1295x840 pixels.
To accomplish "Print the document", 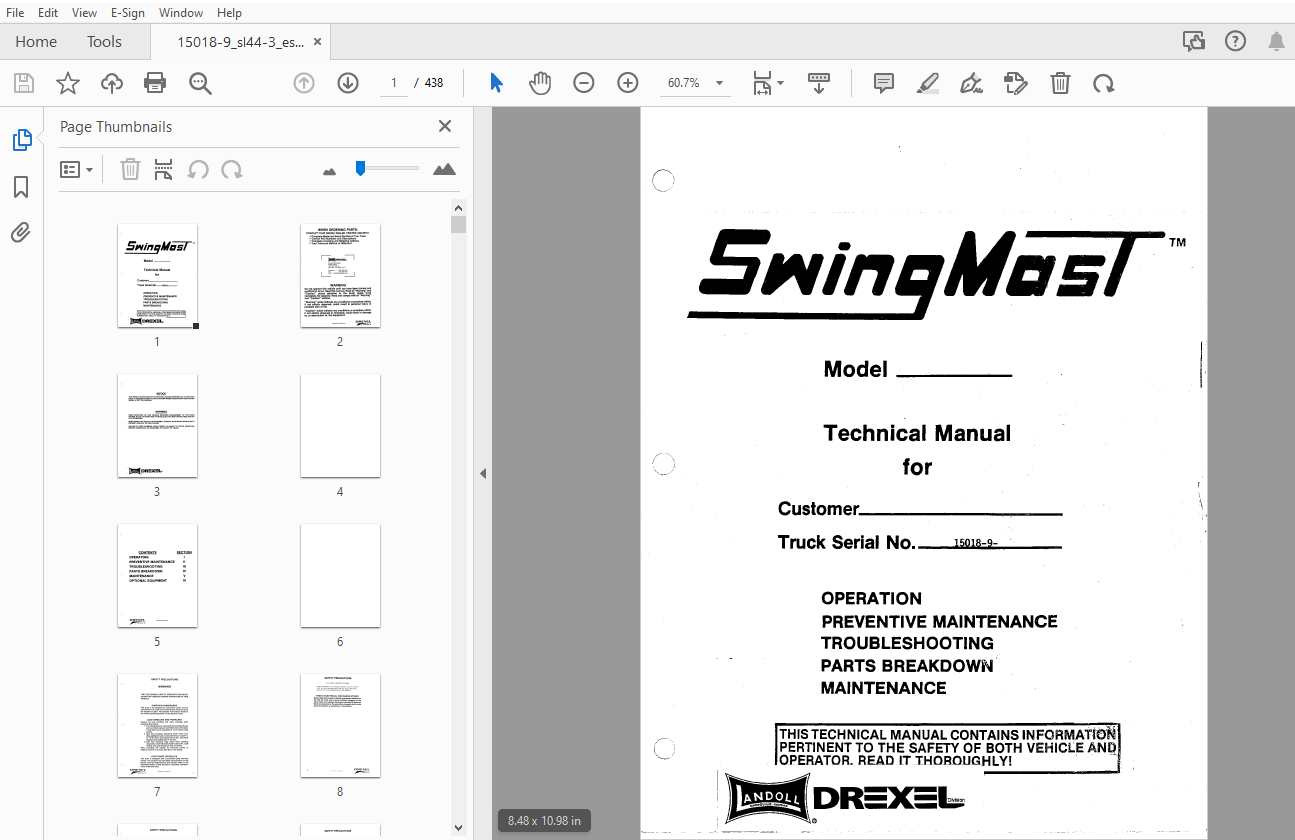I will (155, 83).
